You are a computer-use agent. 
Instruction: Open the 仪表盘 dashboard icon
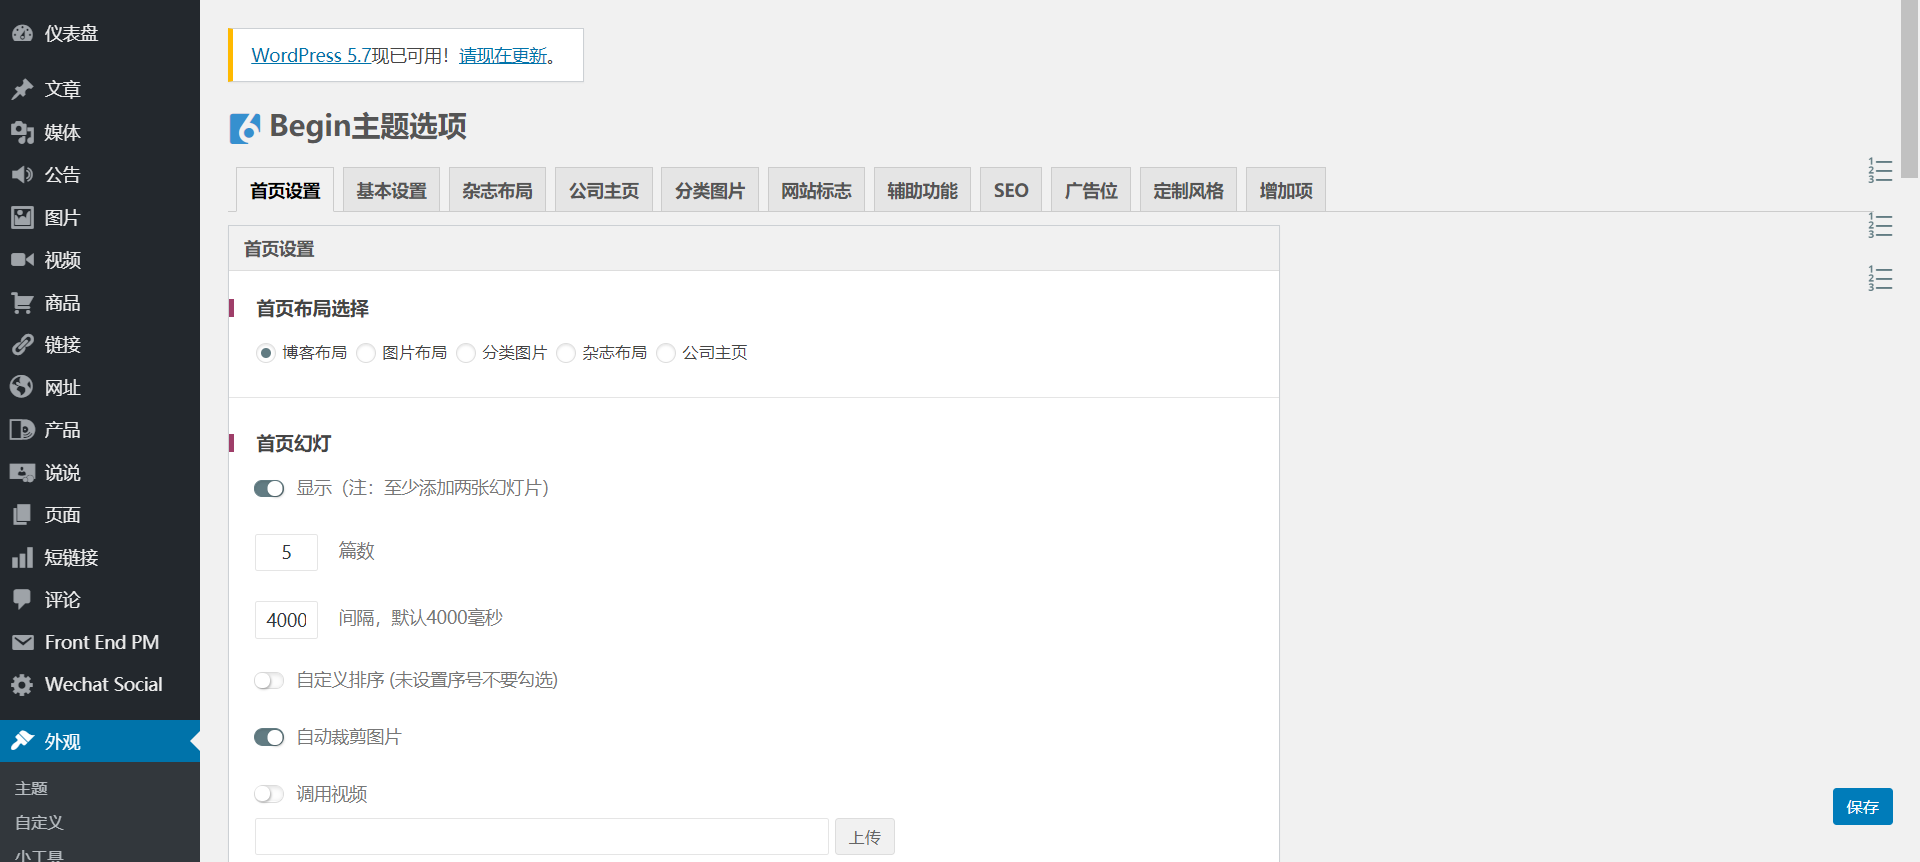pos(22,33)
